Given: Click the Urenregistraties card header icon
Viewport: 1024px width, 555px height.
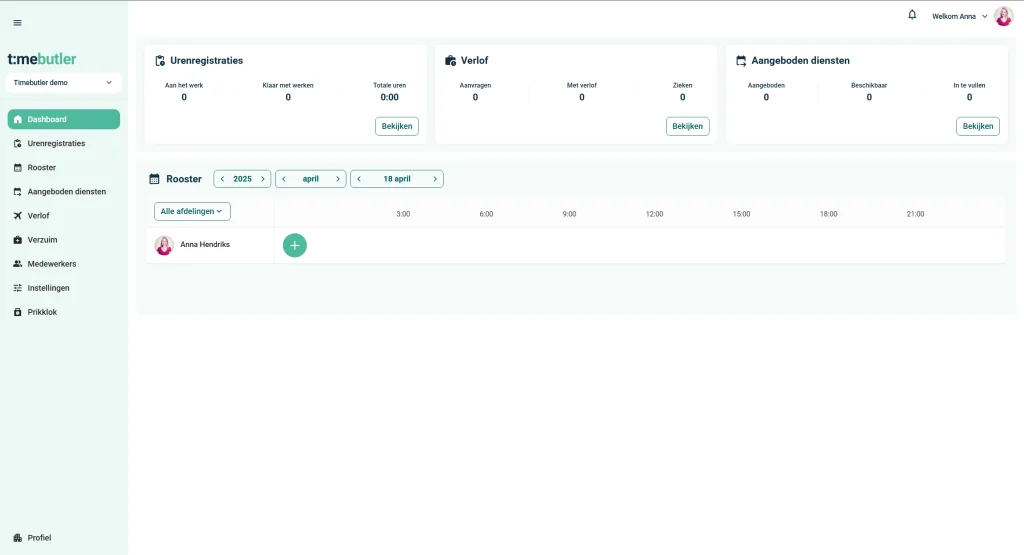Looking at the screenshot, I should [x=160, y=61].
